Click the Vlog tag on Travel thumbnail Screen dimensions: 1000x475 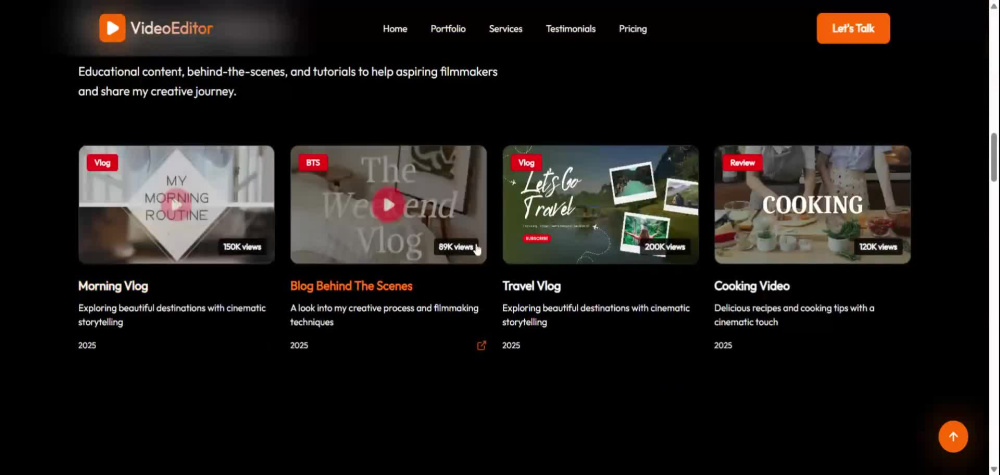coord(526,163)
